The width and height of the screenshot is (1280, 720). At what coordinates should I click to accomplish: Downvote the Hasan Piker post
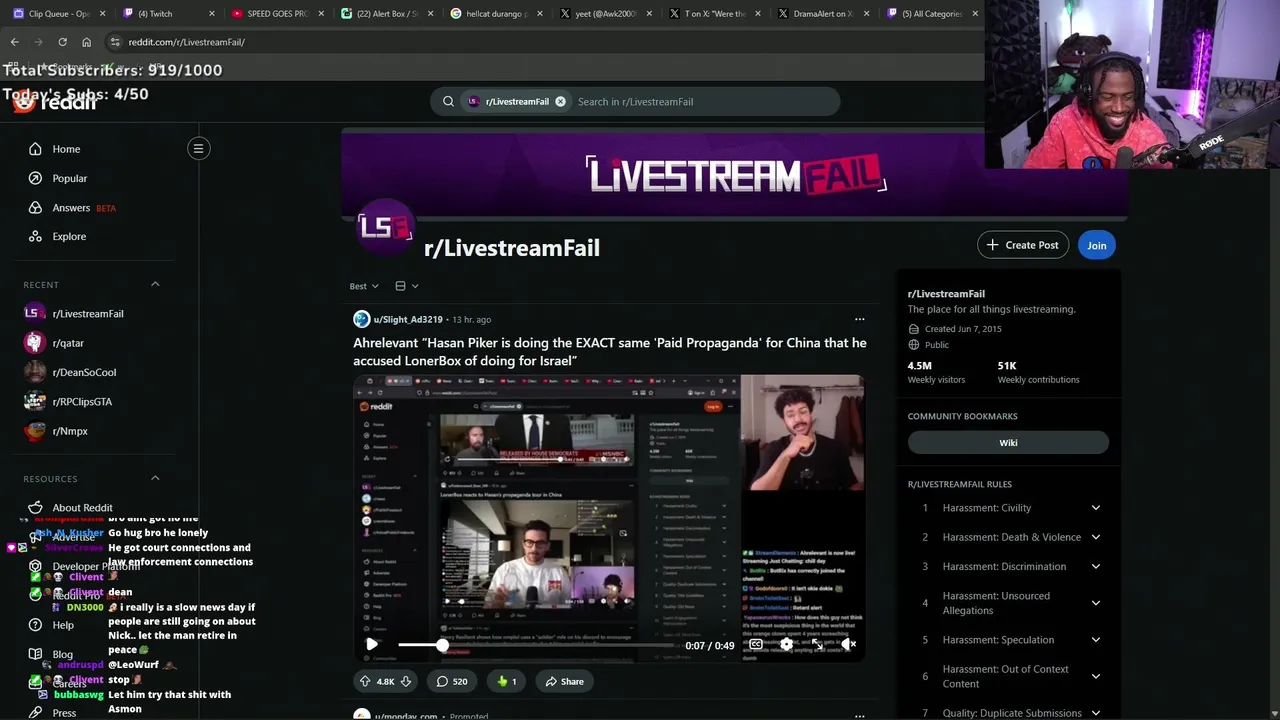[x=405, y=681]
